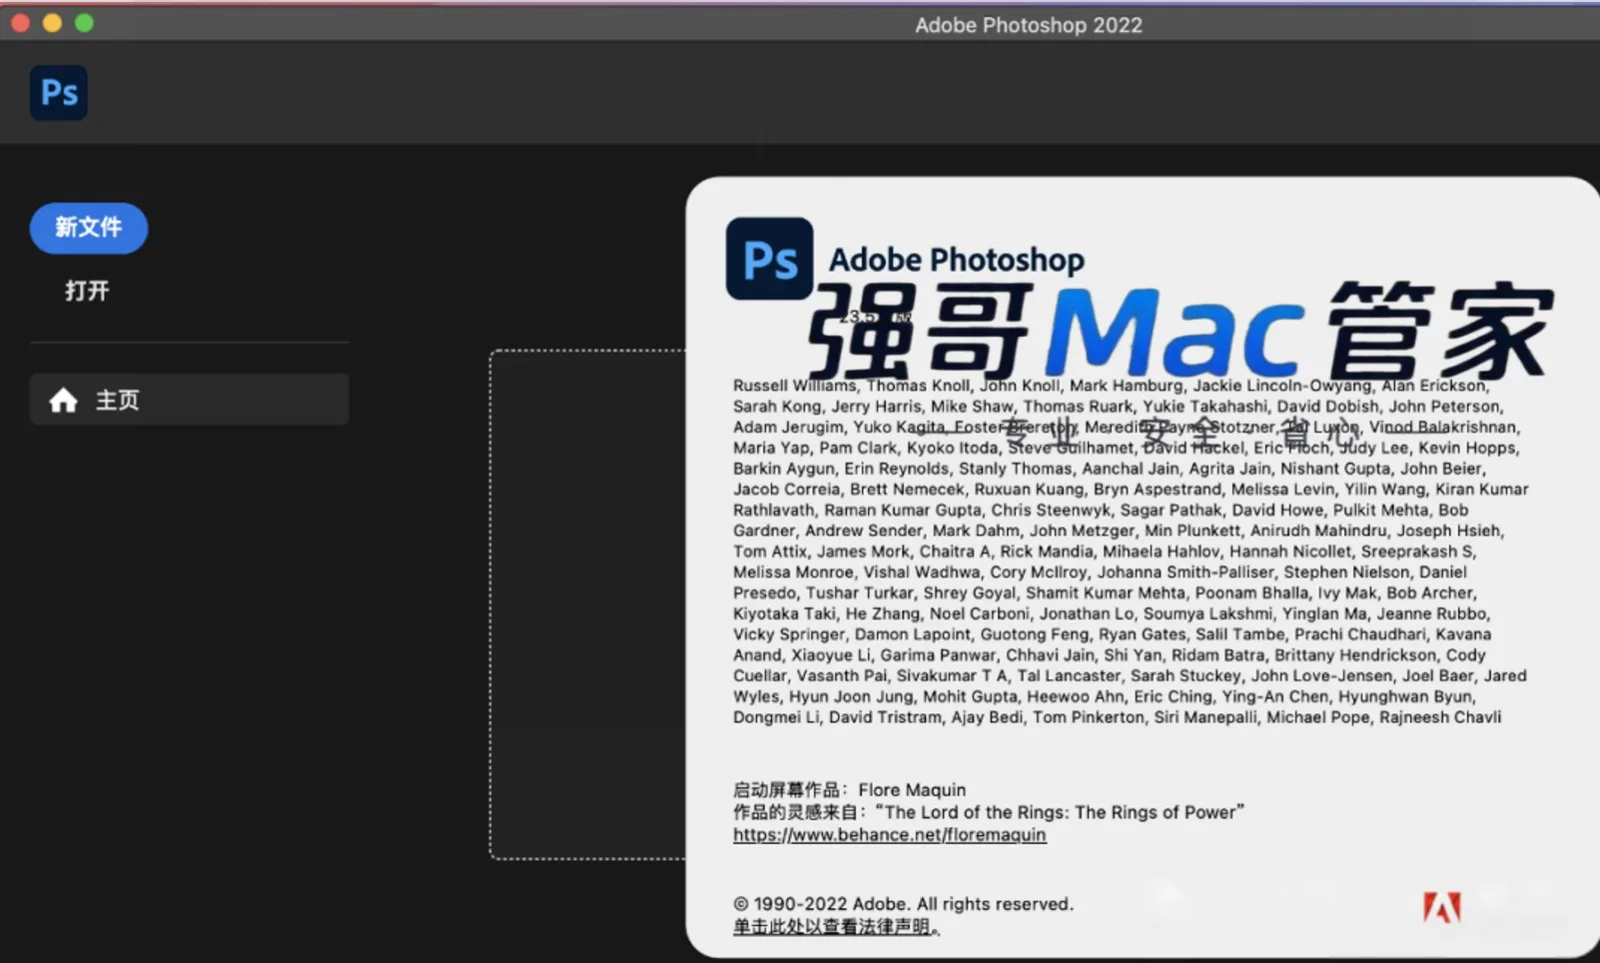The height and width of the screenshot is (963, 1600).
Task: Close the Adobe Photoshop 2022 window
Action: point(20,23)
